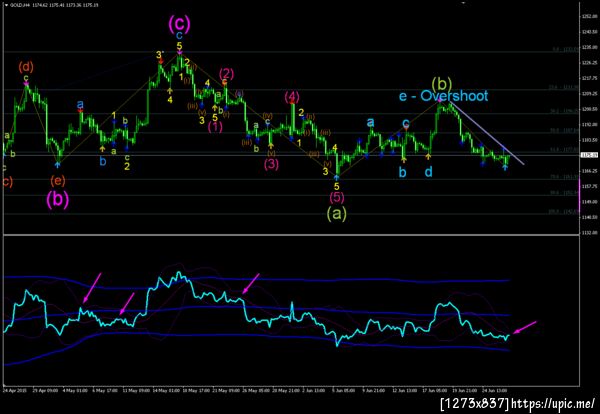The image size is (600, 414).
Task: Select the orange (e) wave label
Action: click(x=58, y=180)
